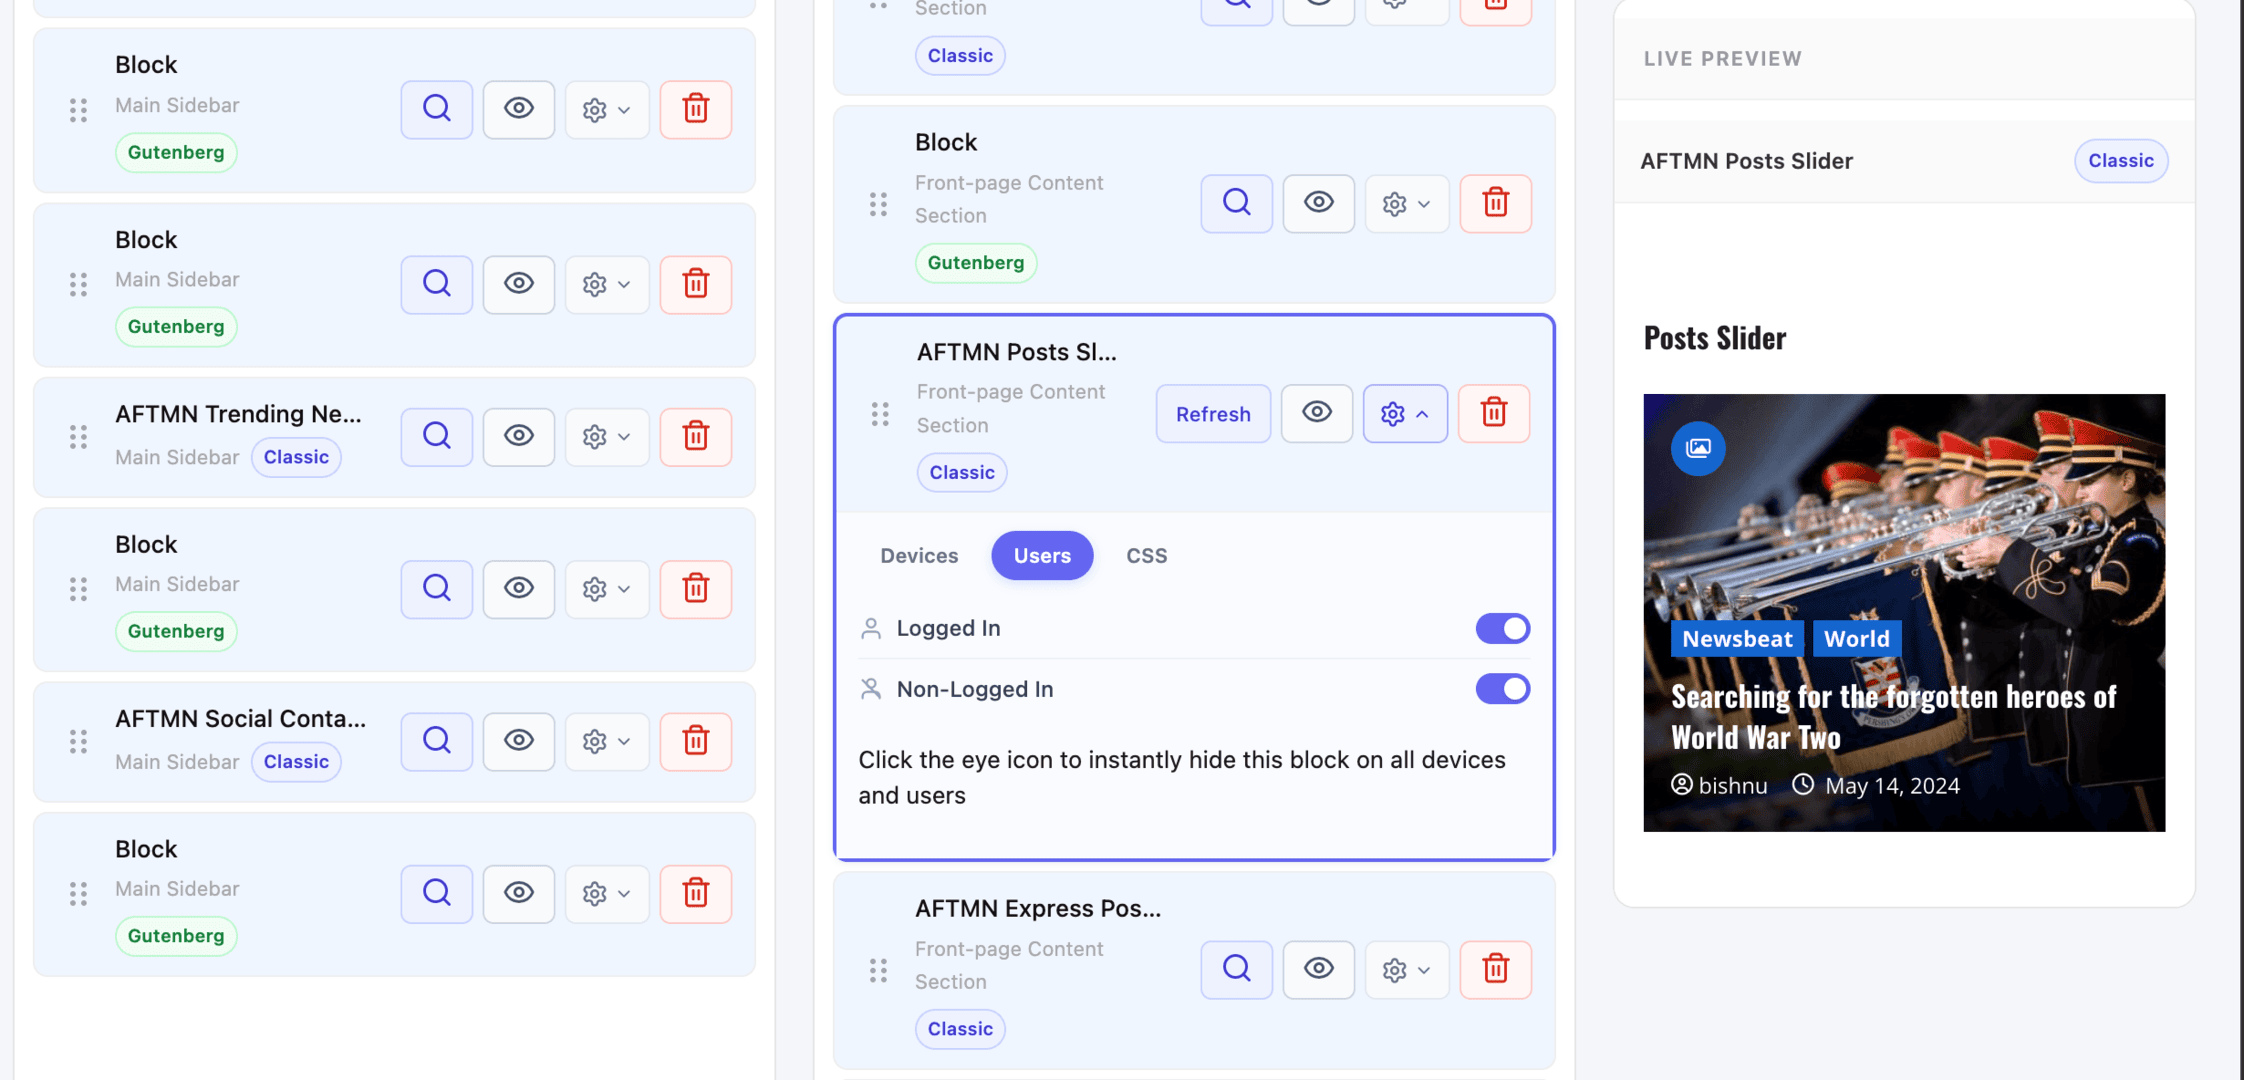This screenshot has width=2244, height=1080.
Task: Preview the AFTMN Social Contacts widget with magnifier
Action: [x=437, y=741]
